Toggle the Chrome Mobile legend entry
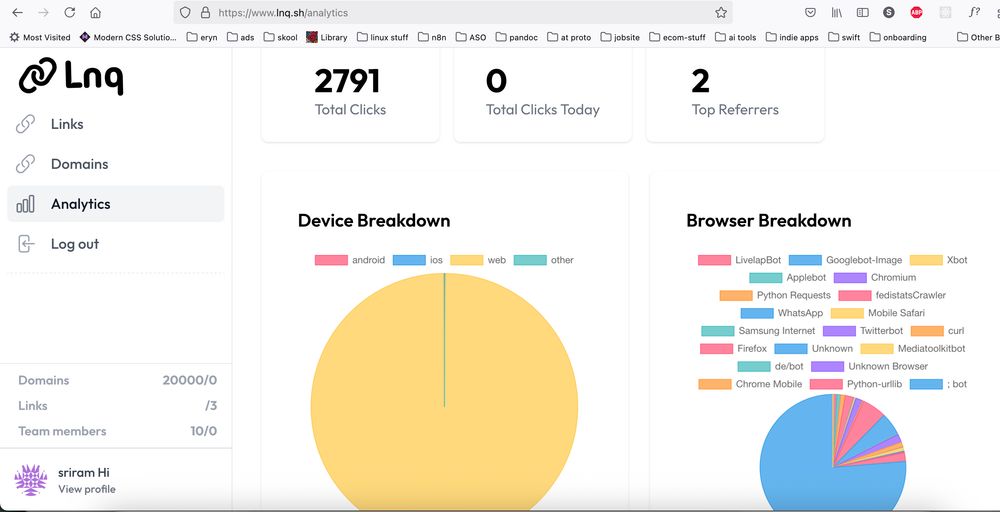This screenshot has width=1000, height=512. coord(750,384)
